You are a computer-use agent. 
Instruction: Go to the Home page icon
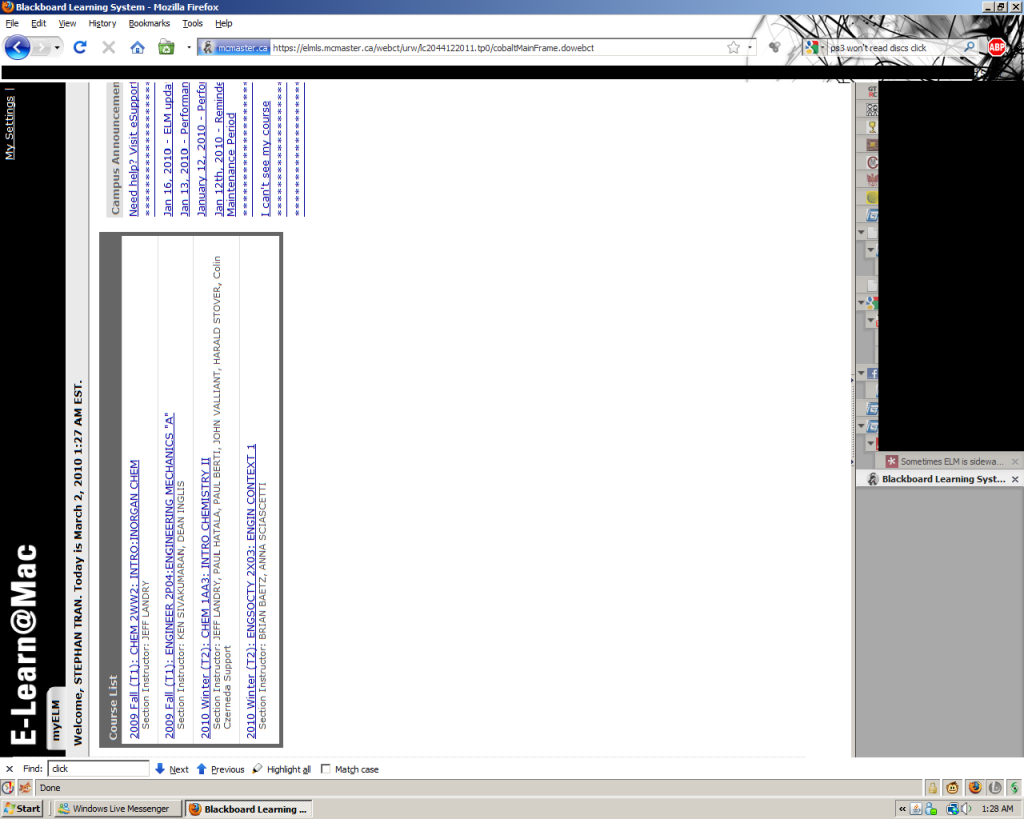point(137,48)
